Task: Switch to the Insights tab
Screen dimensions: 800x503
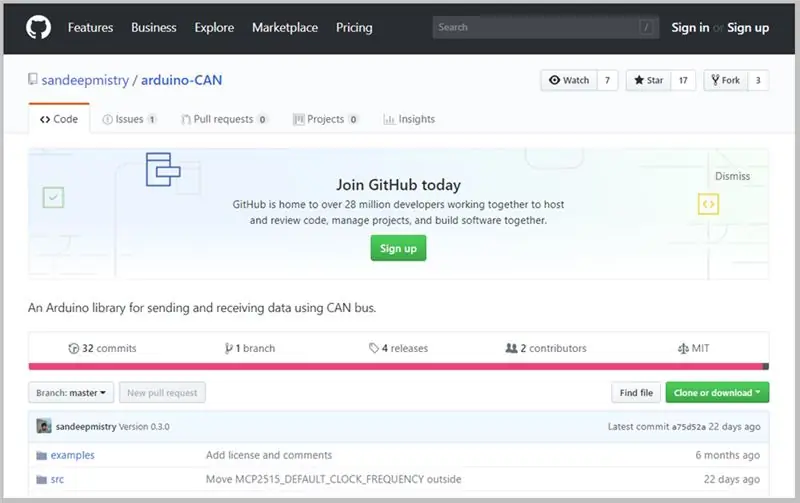Action: point(409,119)
